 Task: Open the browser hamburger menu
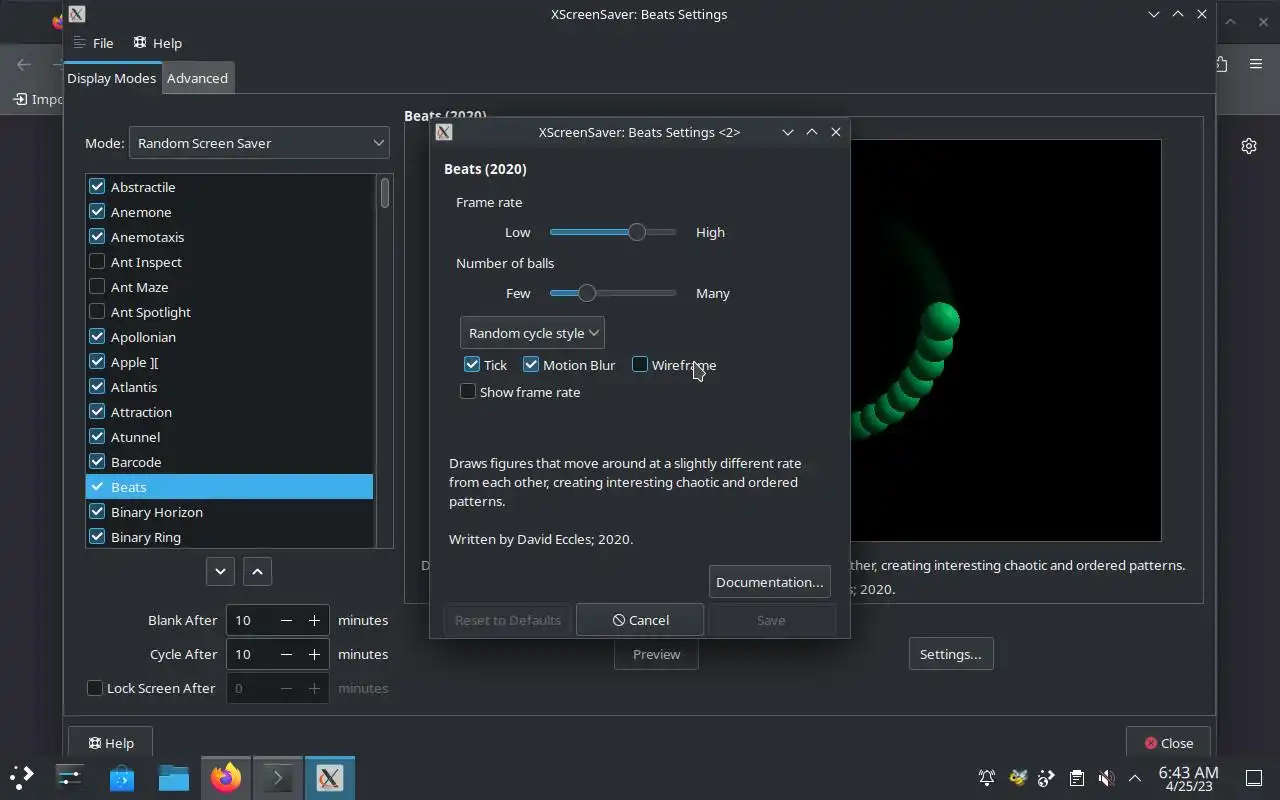[x=1256, y=64]
